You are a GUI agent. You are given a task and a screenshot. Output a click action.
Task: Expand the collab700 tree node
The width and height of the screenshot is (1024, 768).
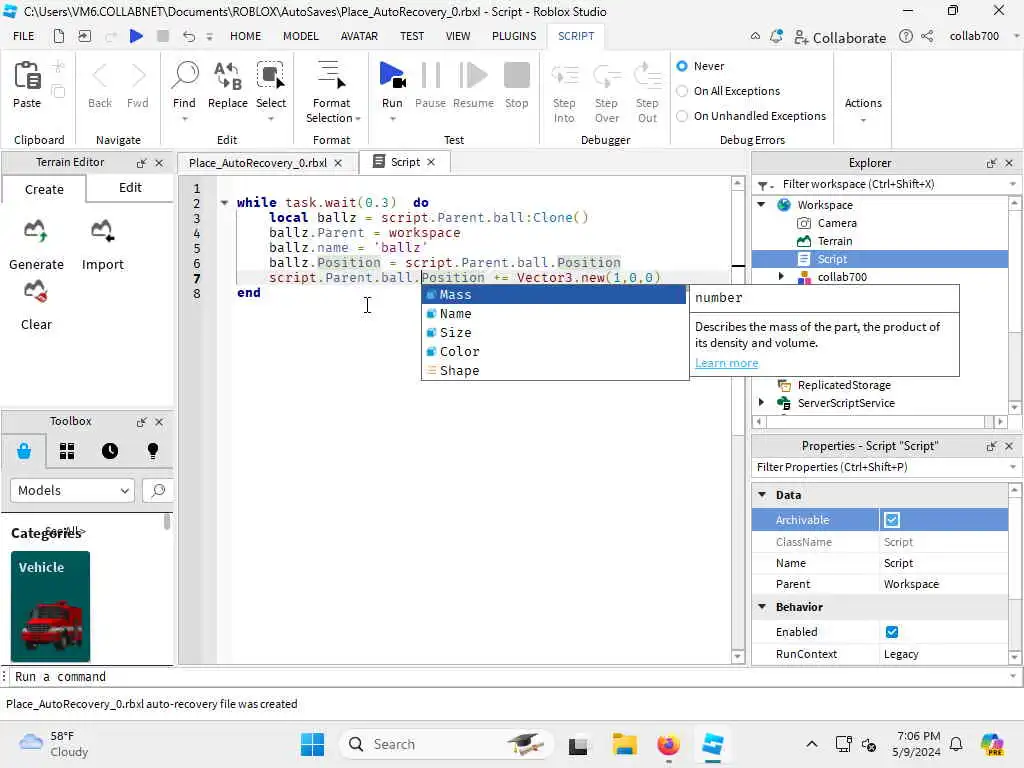pos(781,277)
